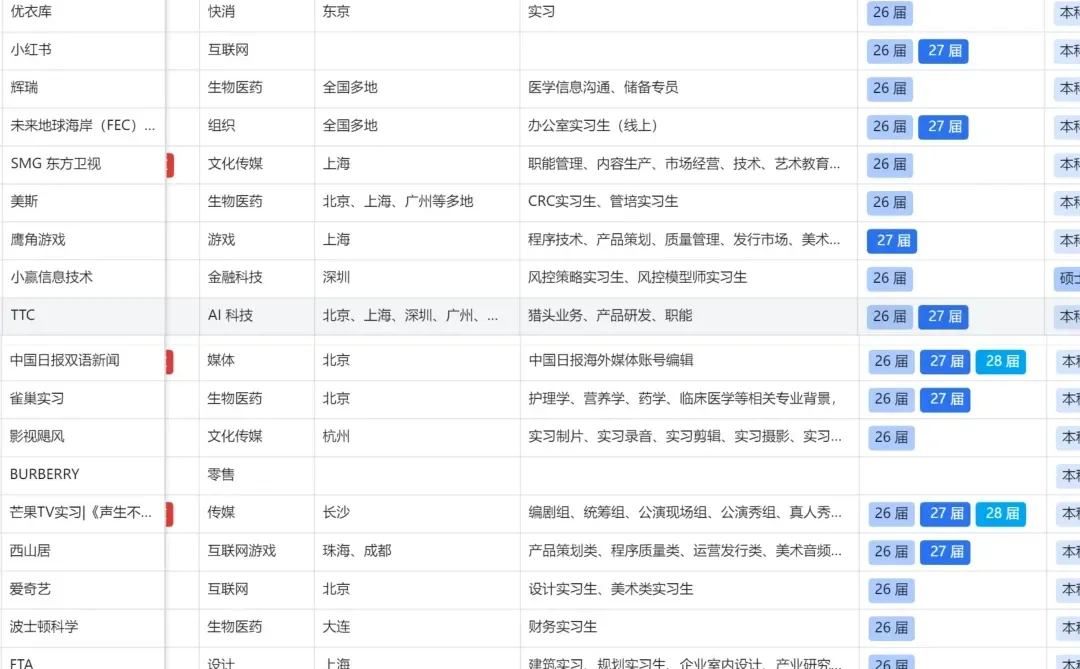Screen dimensions: 1080x669
Task: Click 办公室实习生（线上）position cell
Action: click(593, 125)
